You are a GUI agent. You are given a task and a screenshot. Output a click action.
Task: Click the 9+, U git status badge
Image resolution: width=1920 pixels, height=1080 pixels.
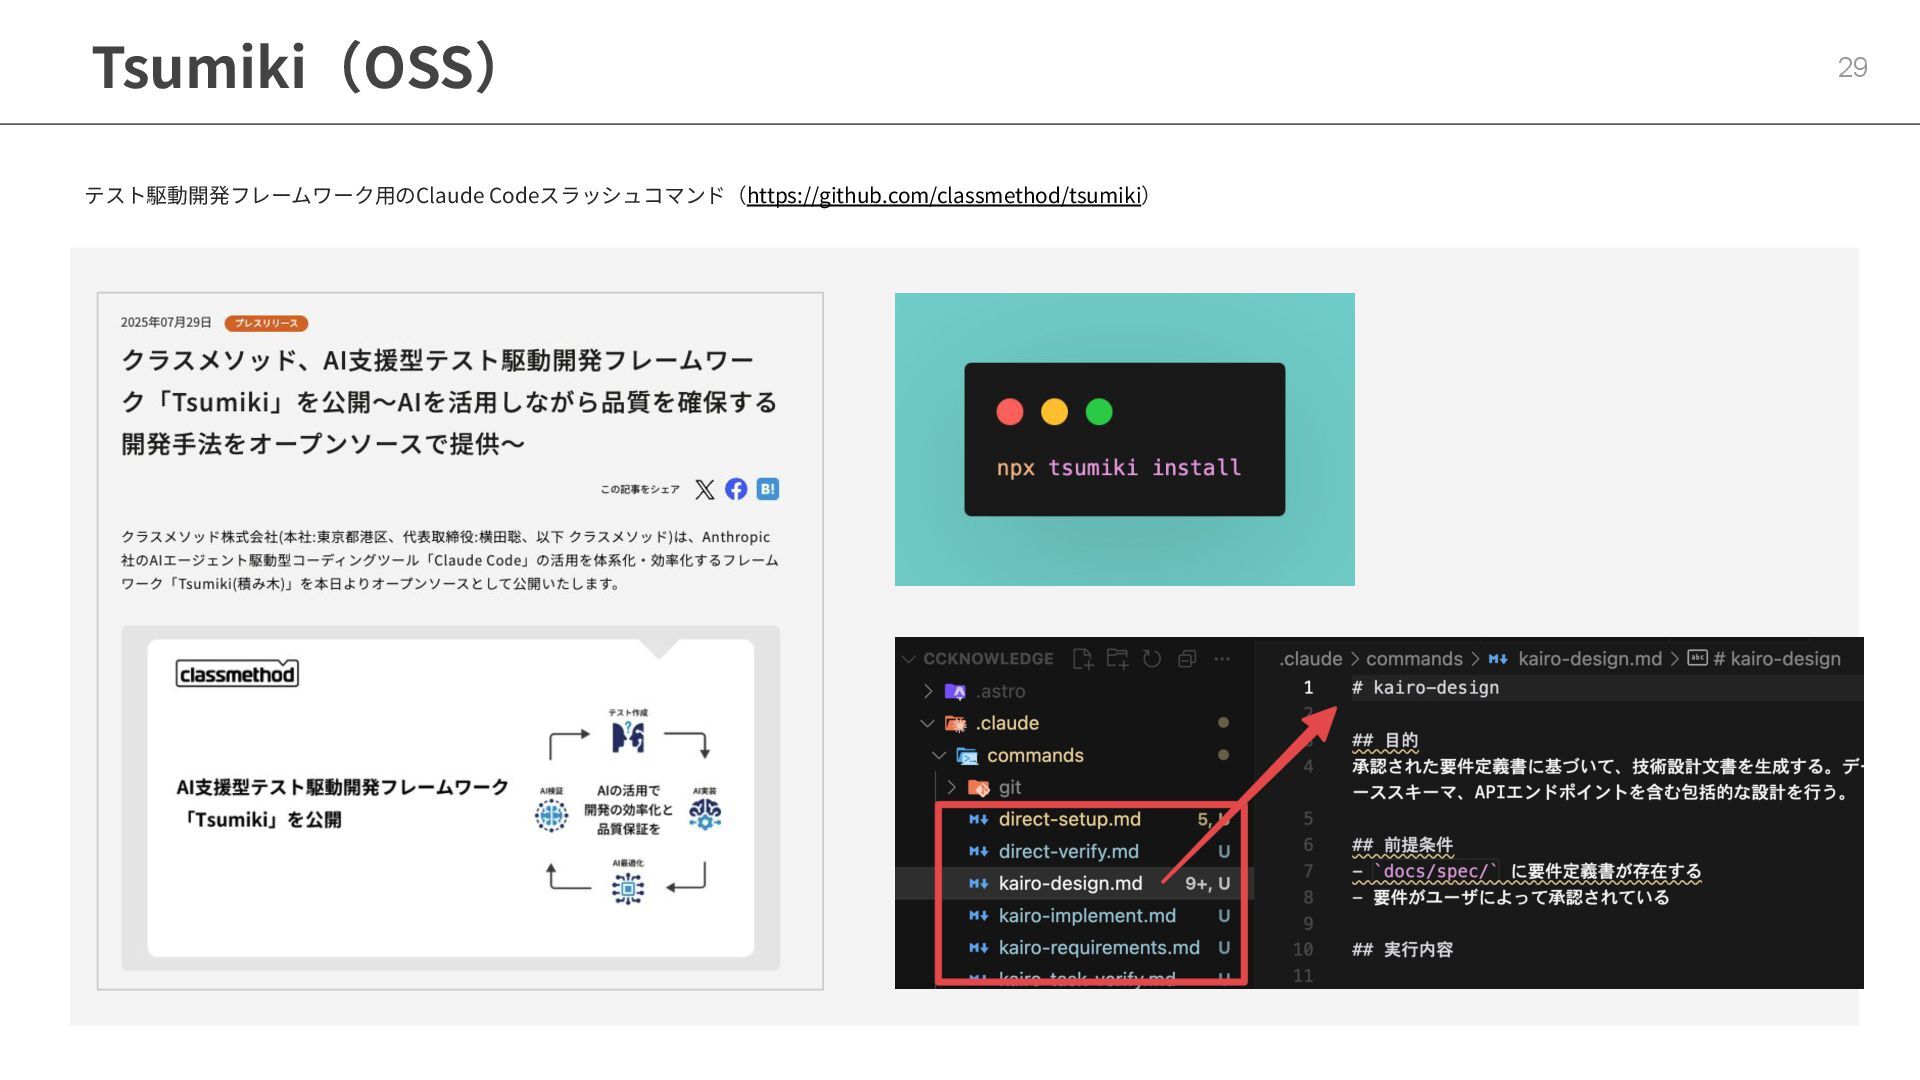1207,883
